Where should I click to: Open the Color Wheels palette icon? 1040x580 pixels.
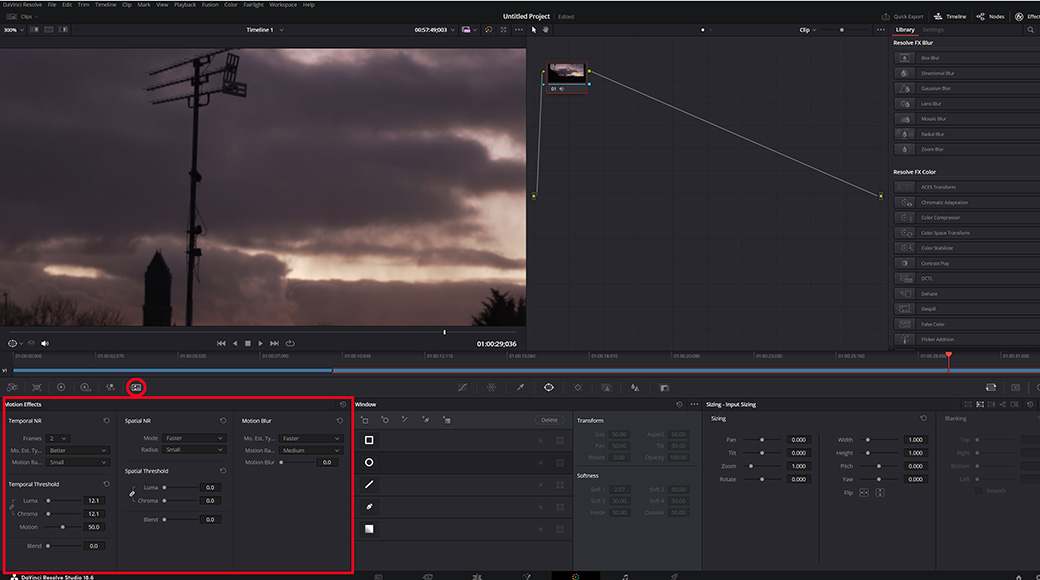click(61, 388)
